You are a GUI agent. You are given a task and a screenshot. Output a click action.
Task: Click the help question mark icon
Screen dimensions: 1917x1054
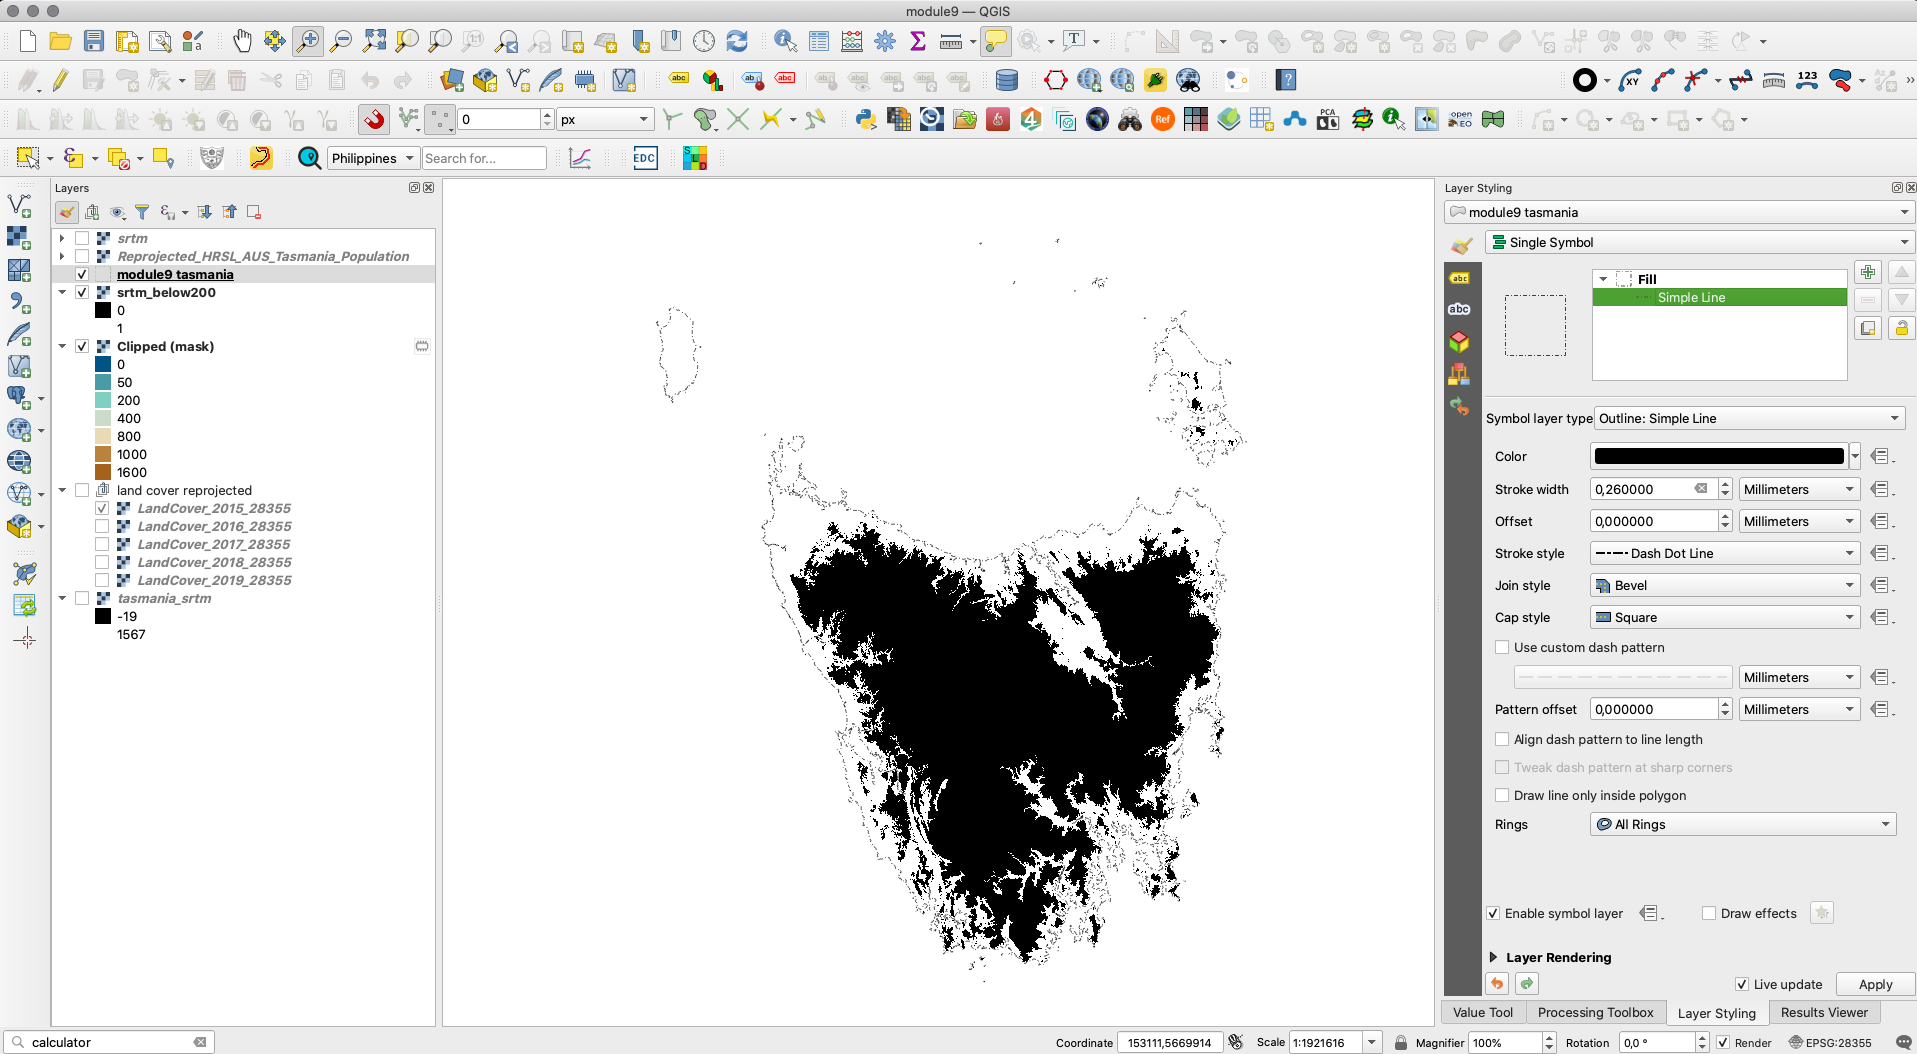(x=1287, y=80)
